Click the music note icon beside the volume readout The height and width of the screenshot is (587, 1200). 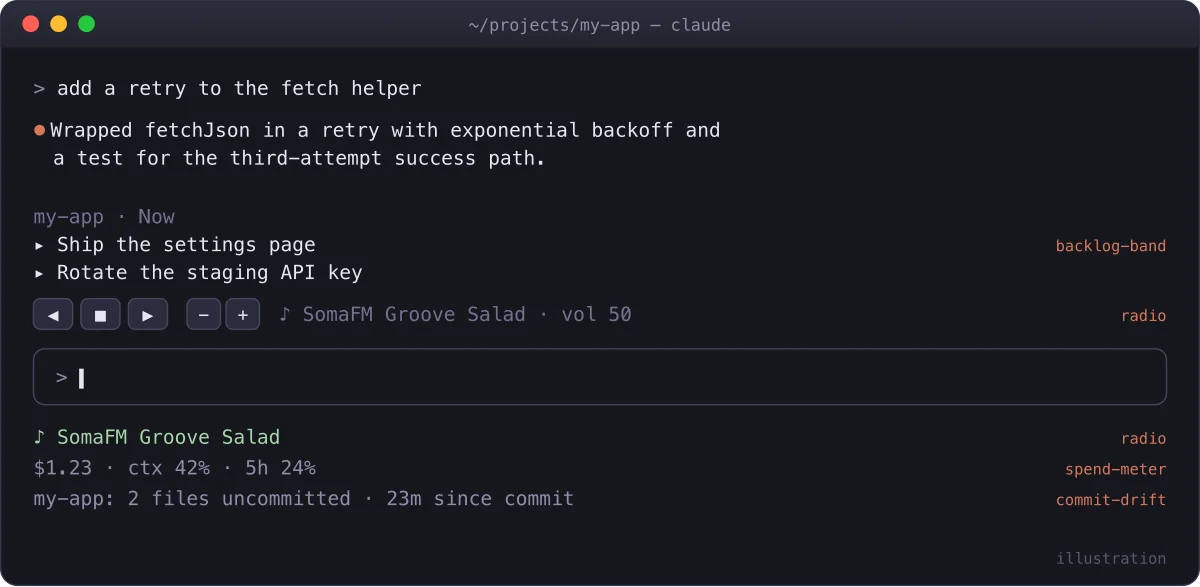(285, 314)
